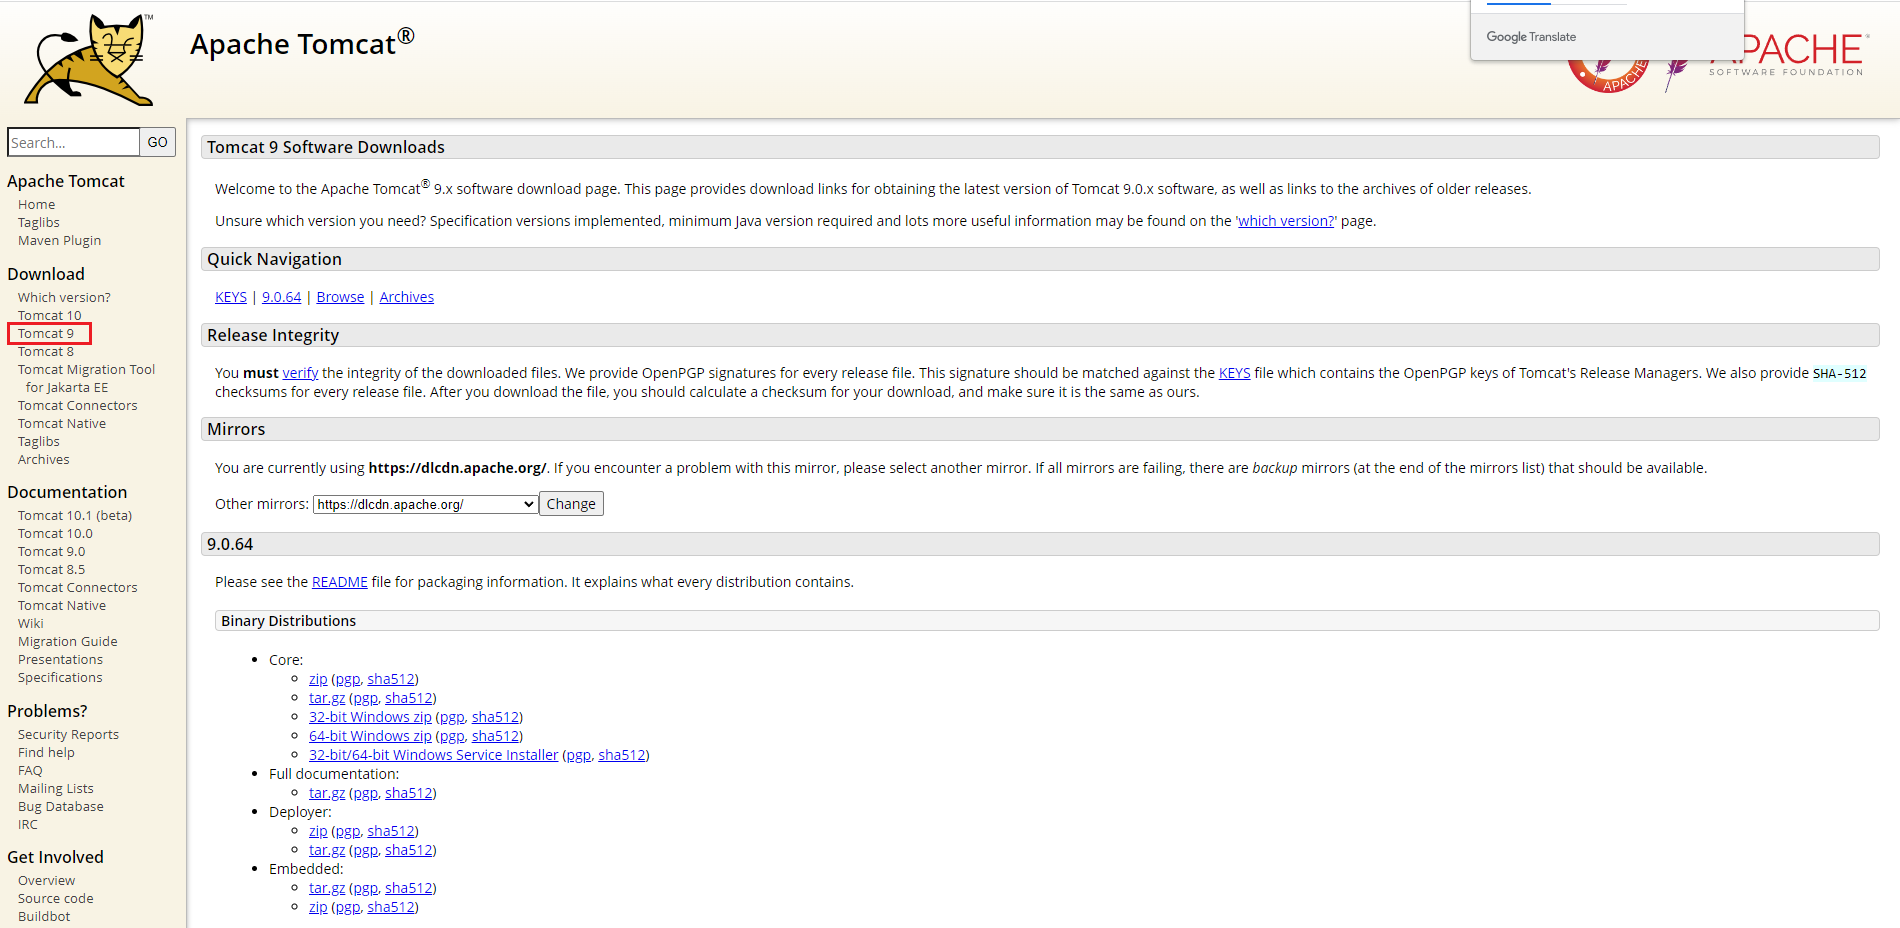Open Home in the sidebar
The height and width of the screenshot is (928, 1900).
click(x=36, y=204)
